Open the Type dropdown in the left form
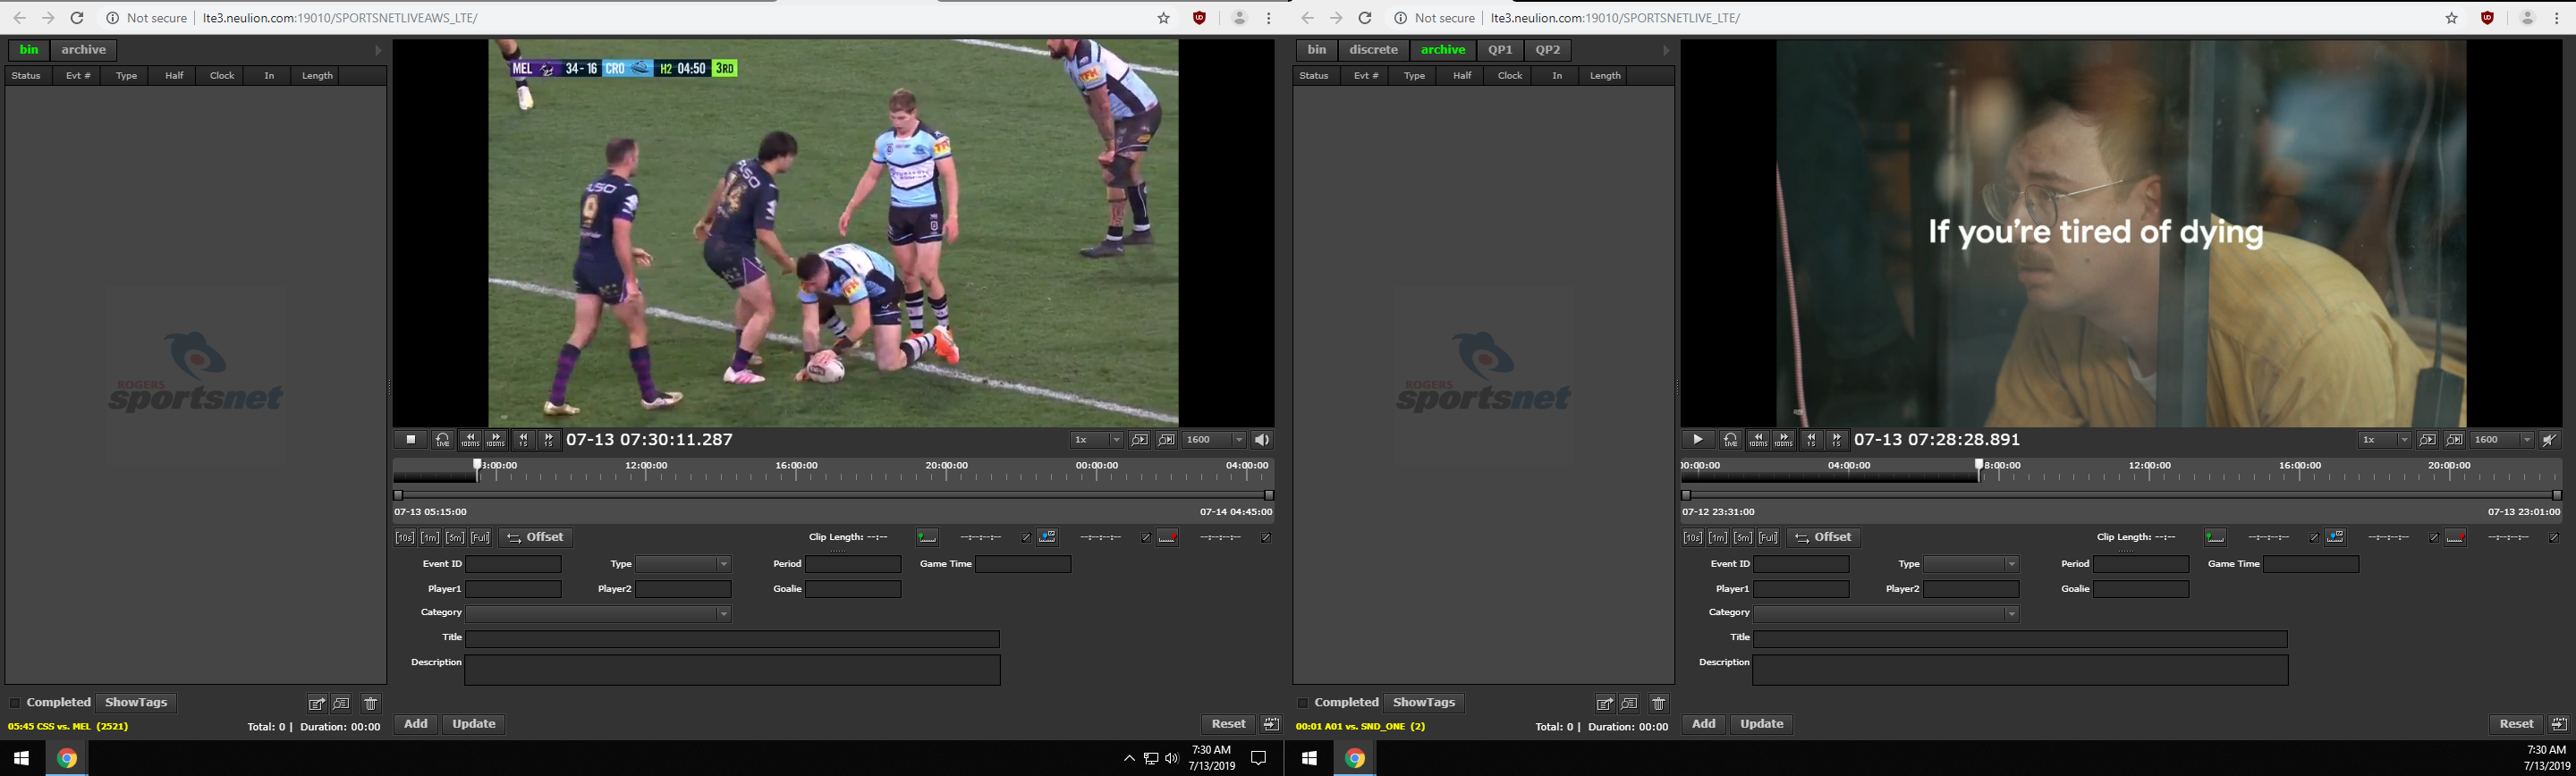 click(684, 564)
